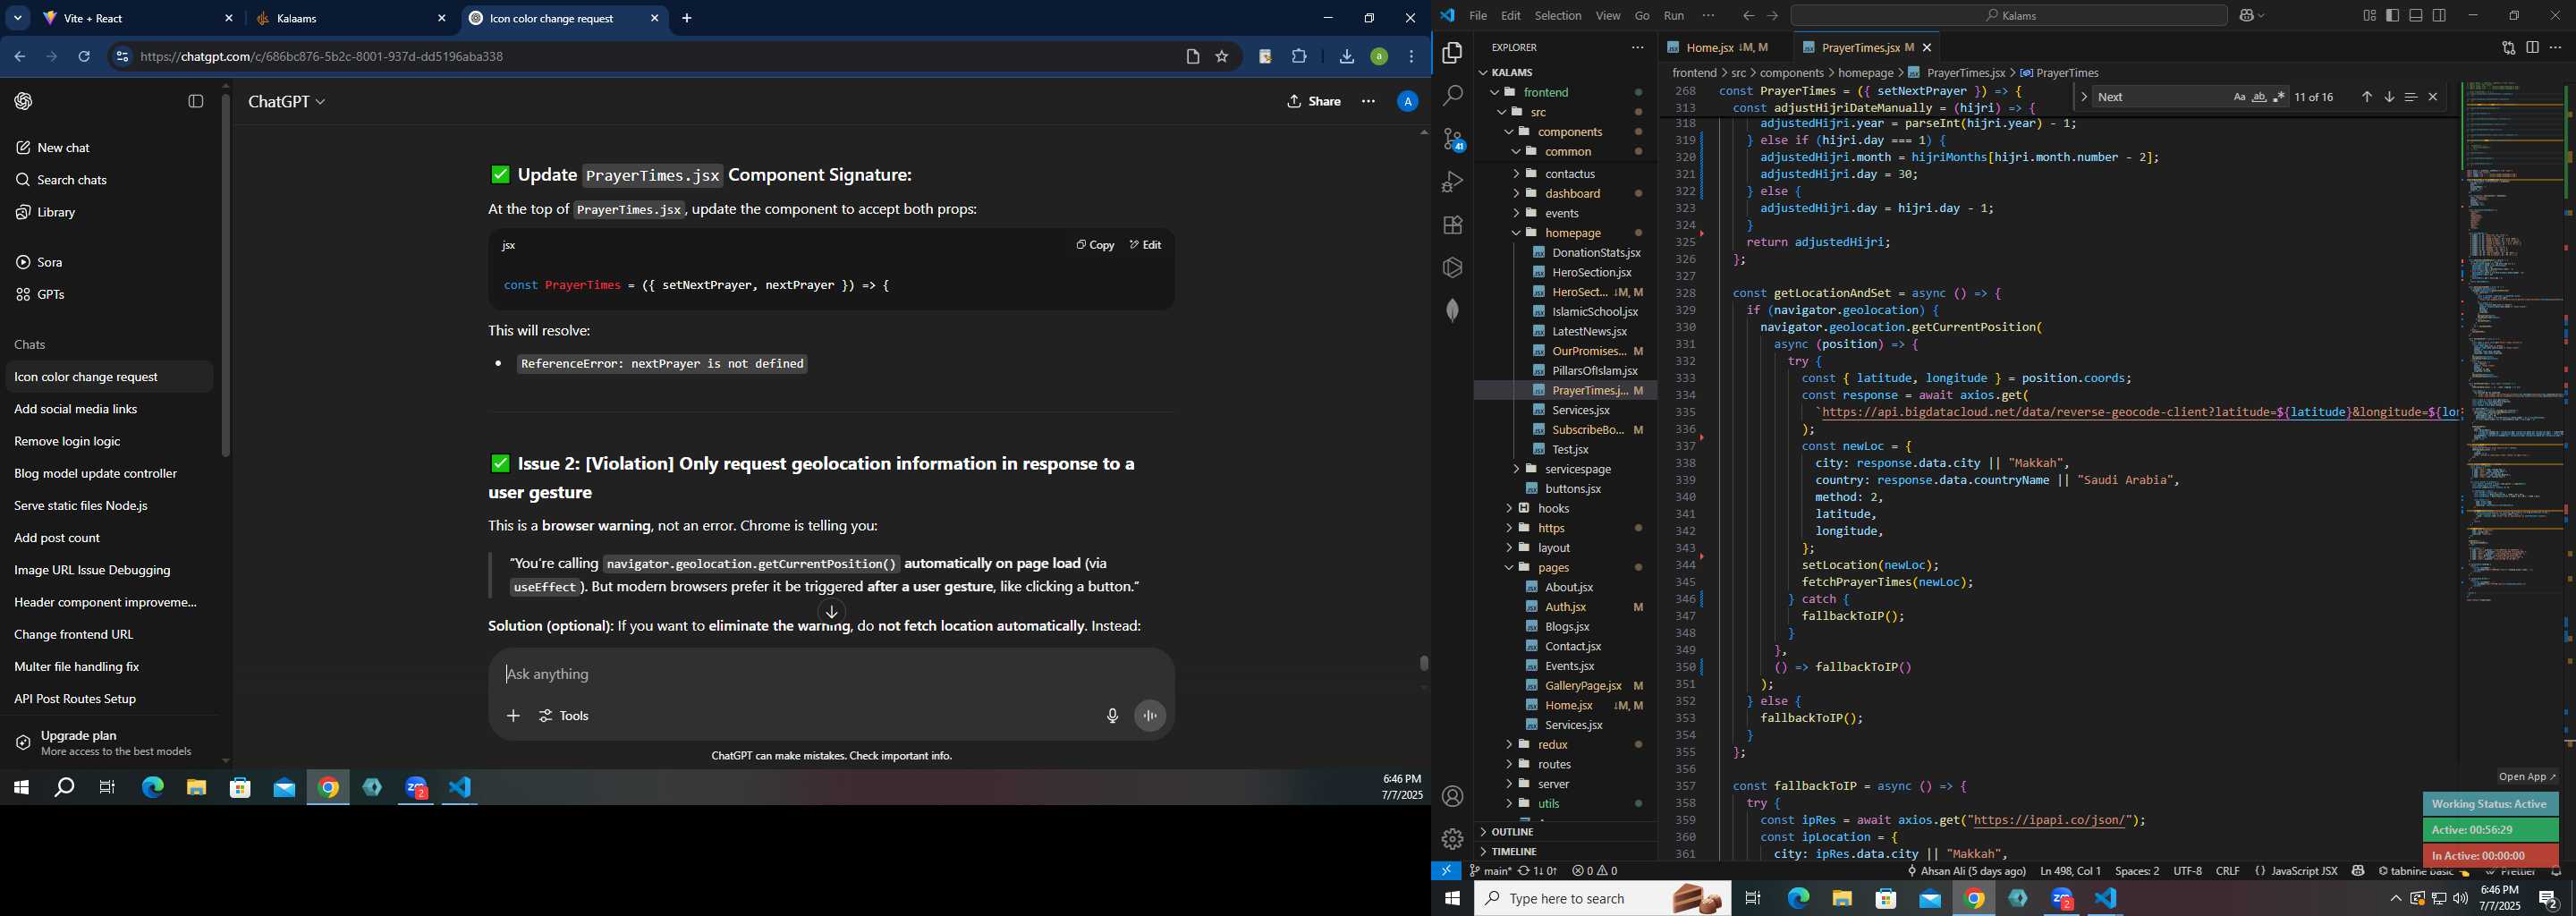
Task: Click the ChatGPT sidebar scrollbar
Action: point(226,275)
